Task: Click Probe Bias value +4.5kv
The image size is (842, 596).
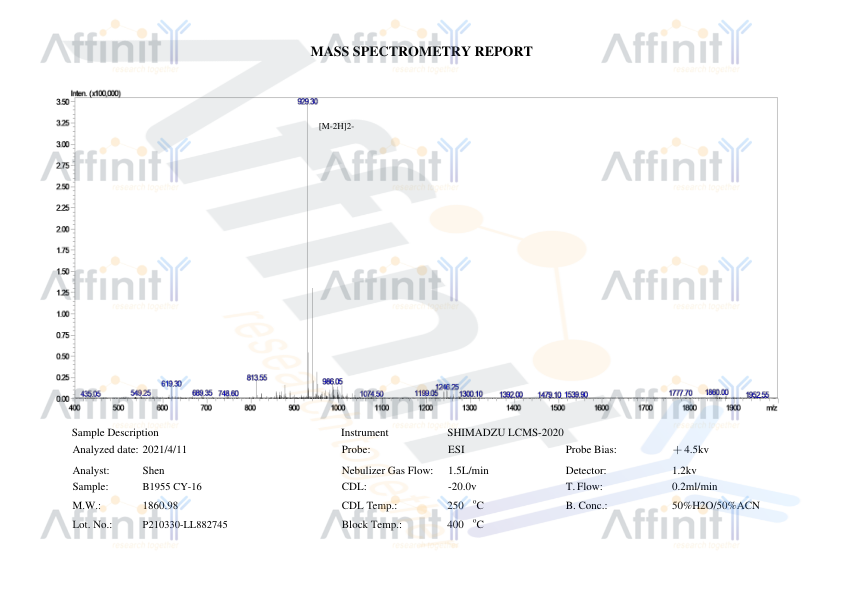Action: 691,450
